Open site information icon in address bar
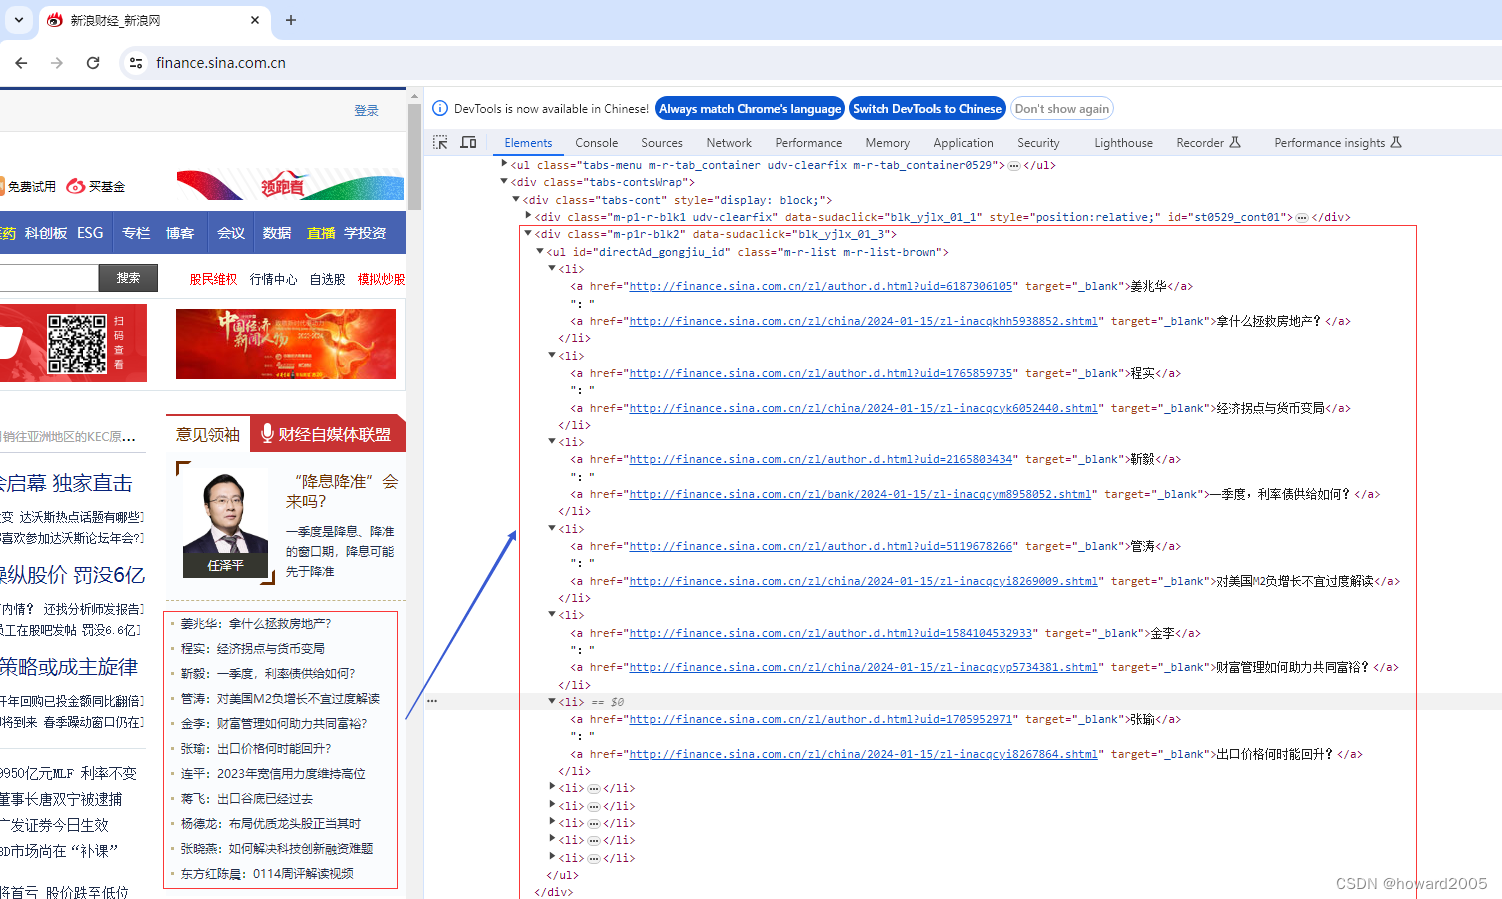The image size is (1502, 899). [135, 63]
